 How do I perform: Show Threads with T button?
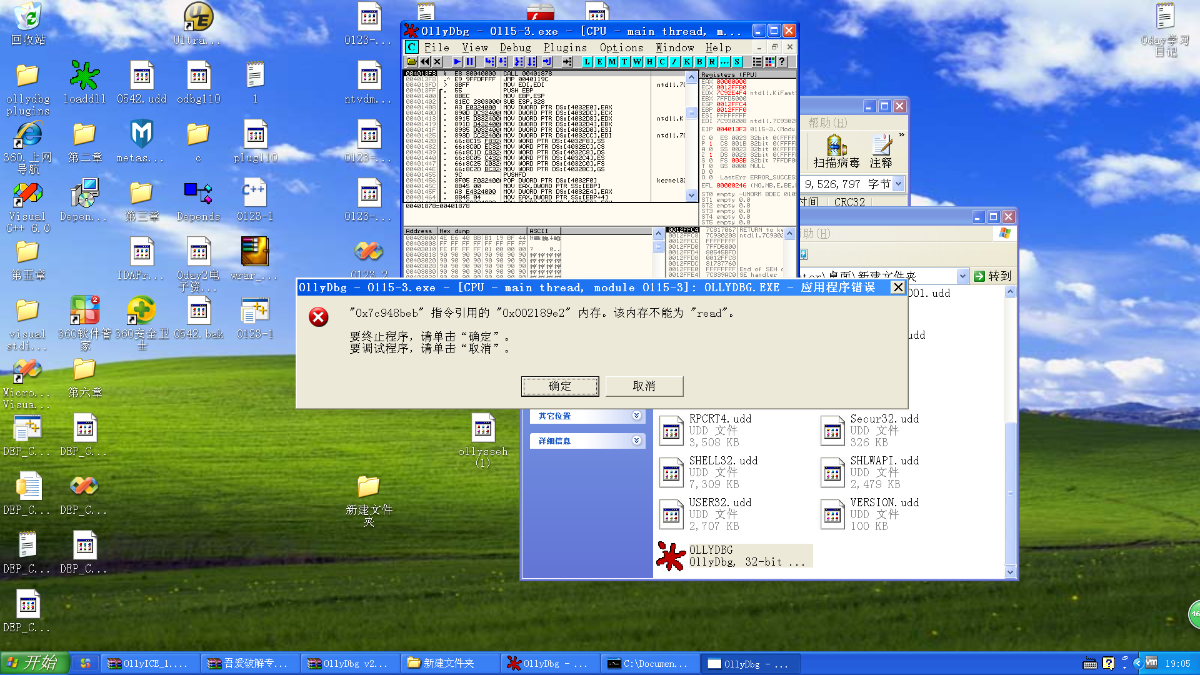point(625,62)
